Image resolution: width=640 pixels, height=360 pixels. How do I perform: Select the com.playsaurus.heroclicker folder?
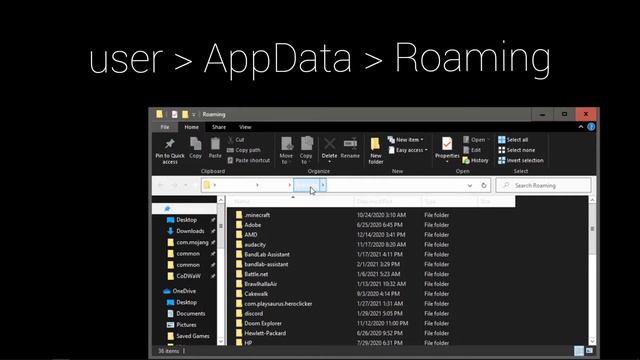click(x=274, y=304)
